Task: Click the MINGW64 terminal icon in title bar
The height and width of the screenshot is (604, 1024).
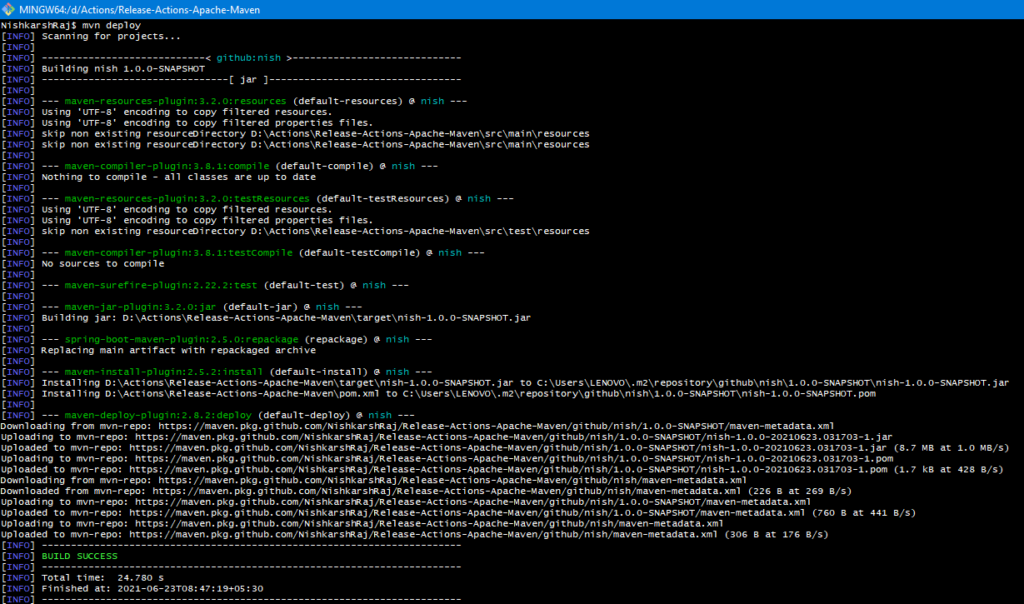Action: [x=9, y=9]
